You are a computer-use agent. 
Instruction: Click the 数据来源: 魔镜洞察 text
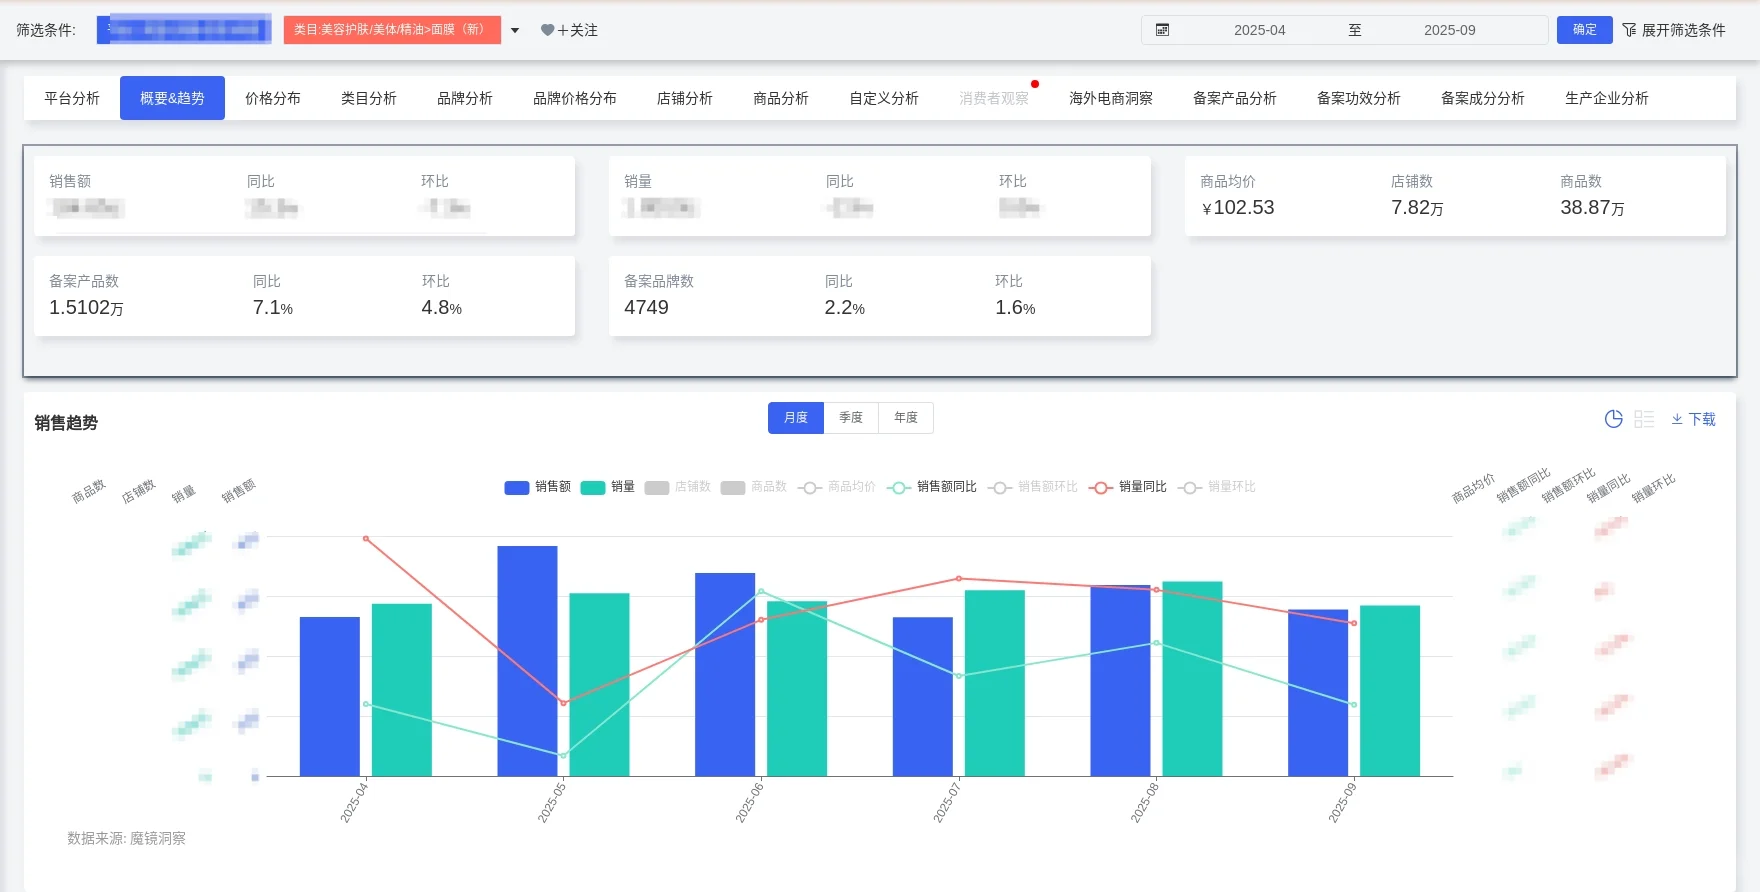(x=126, y=838)
